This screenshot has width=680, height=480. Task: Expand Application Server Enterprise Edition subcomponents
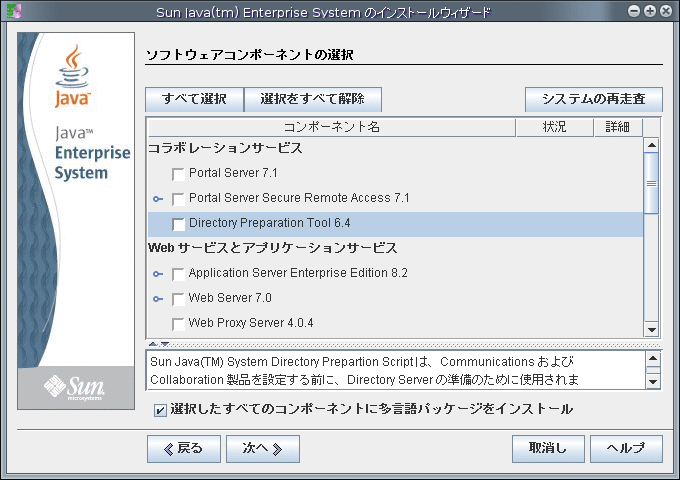pyautogui.click(x=158, y=274)
